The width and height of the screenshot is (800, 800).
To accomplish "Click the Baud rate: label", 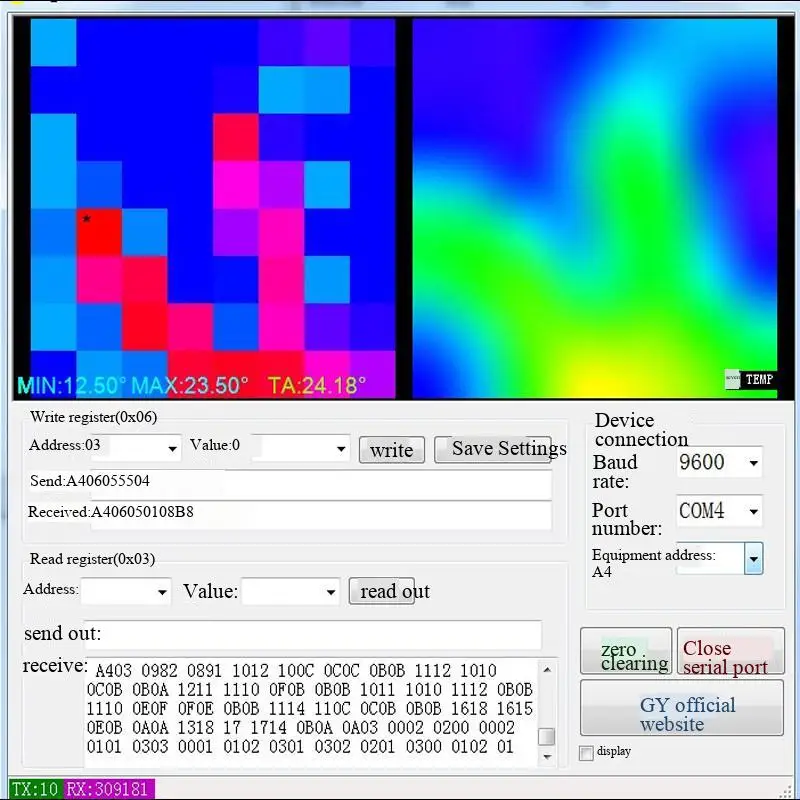I will pyautogui.click(x=615, y=471).
